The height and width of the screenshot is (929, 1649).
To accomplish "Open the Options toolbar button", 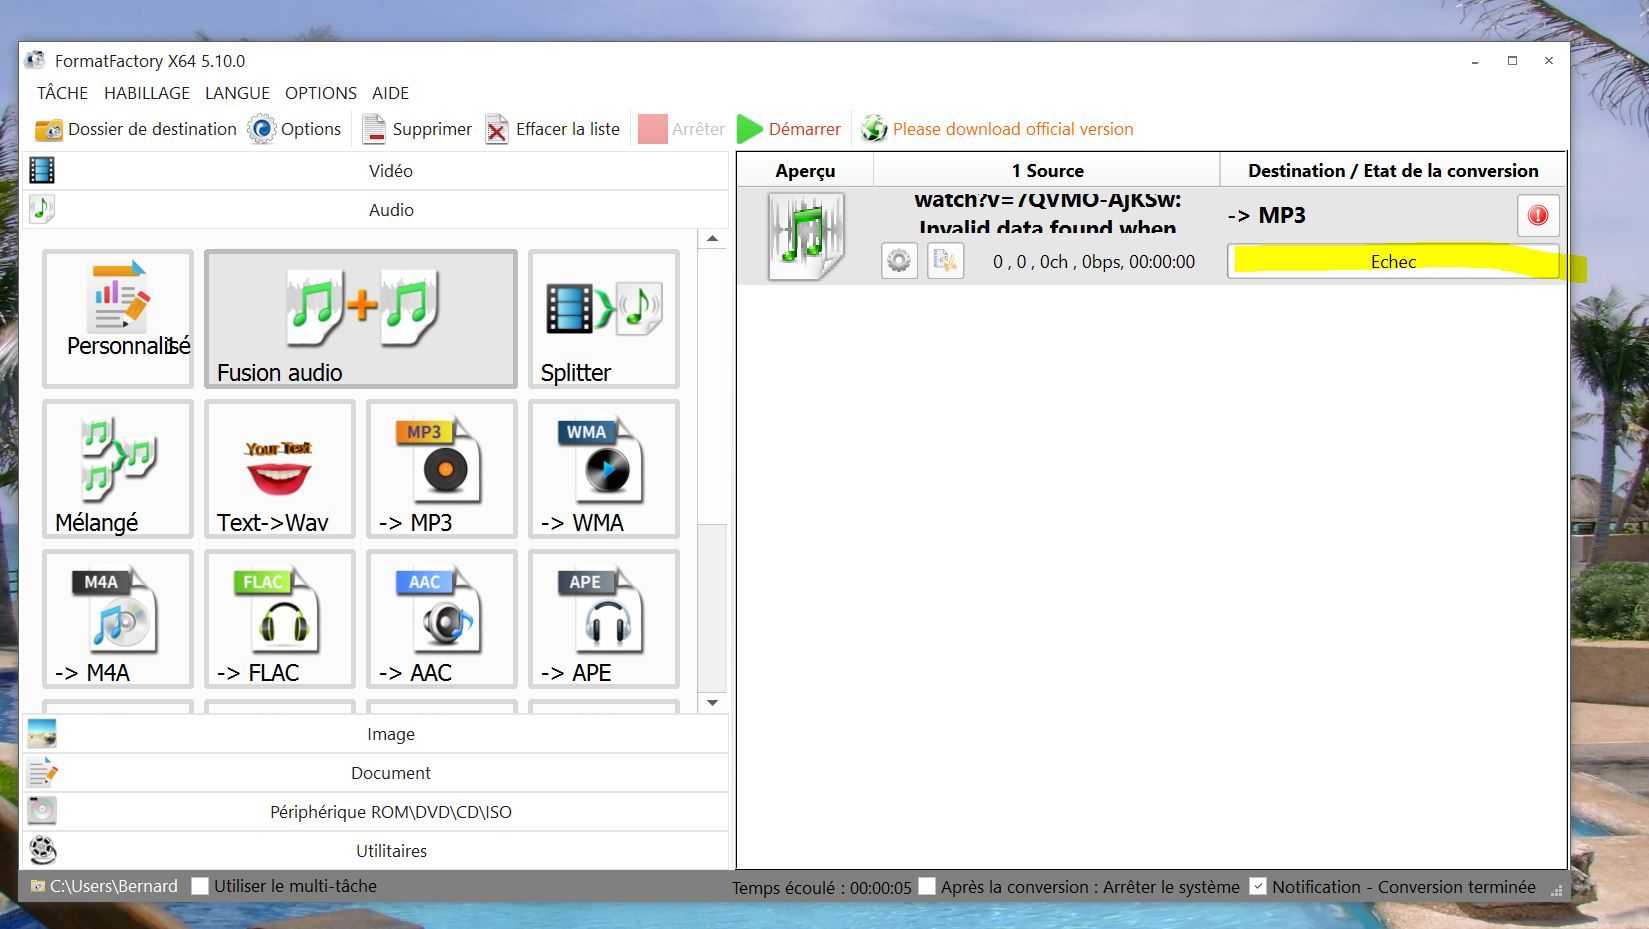I will point(295,129).
